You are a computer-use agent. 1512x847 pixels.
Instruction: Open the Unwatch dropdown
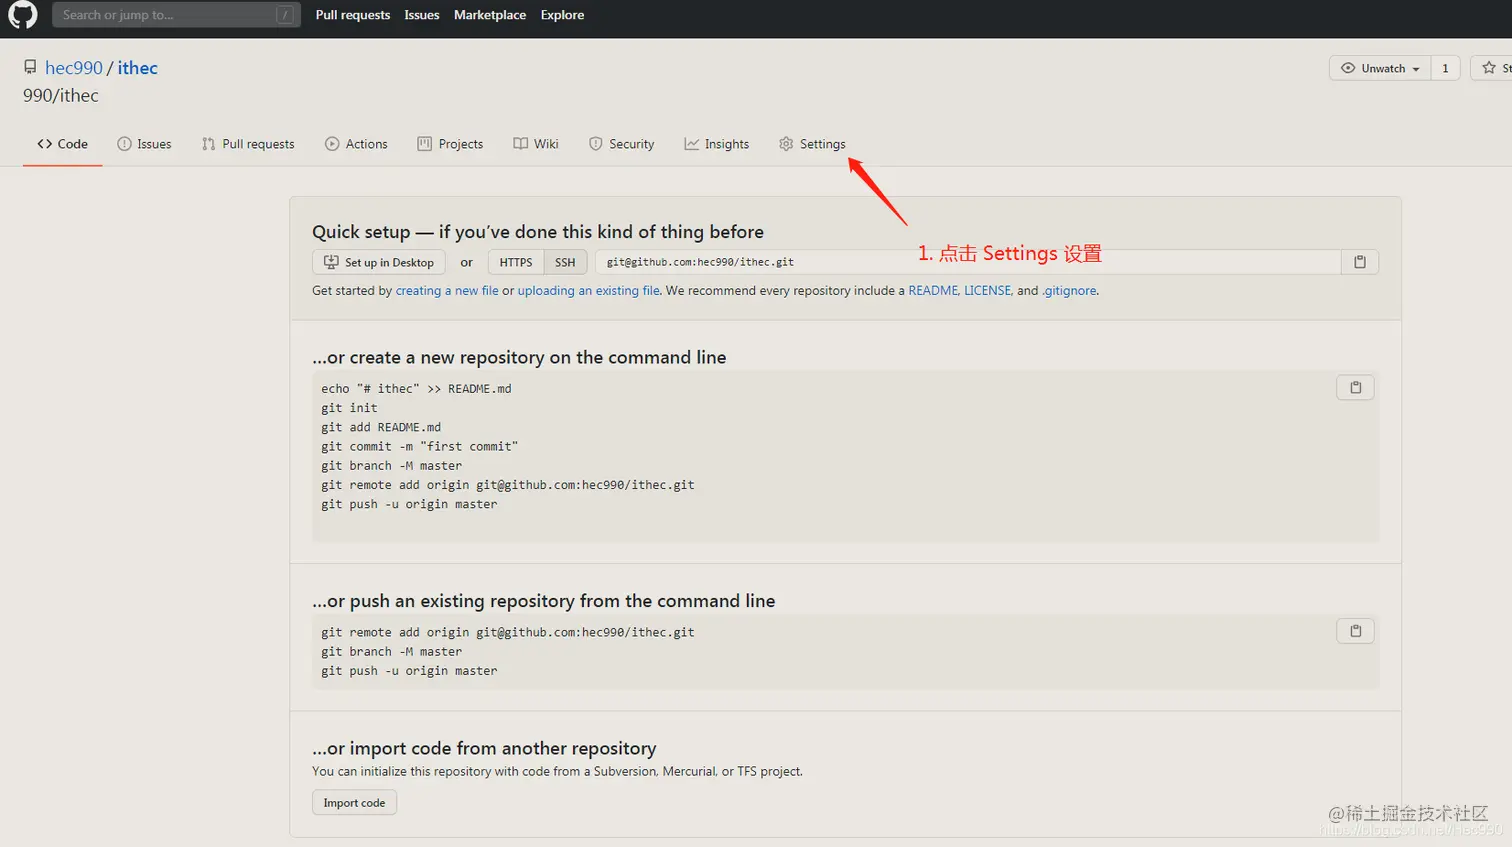click(1380, 68)
